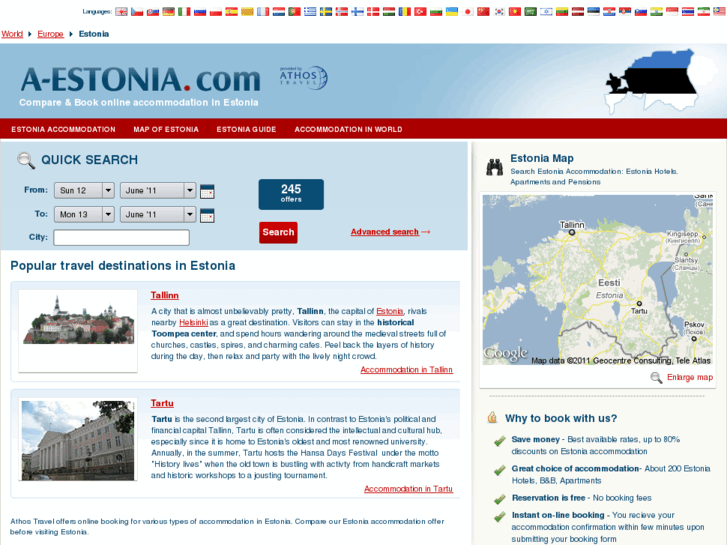Go to Europe breadcrumb link
The image size is (727, 545).
click(x=51, y=34)
